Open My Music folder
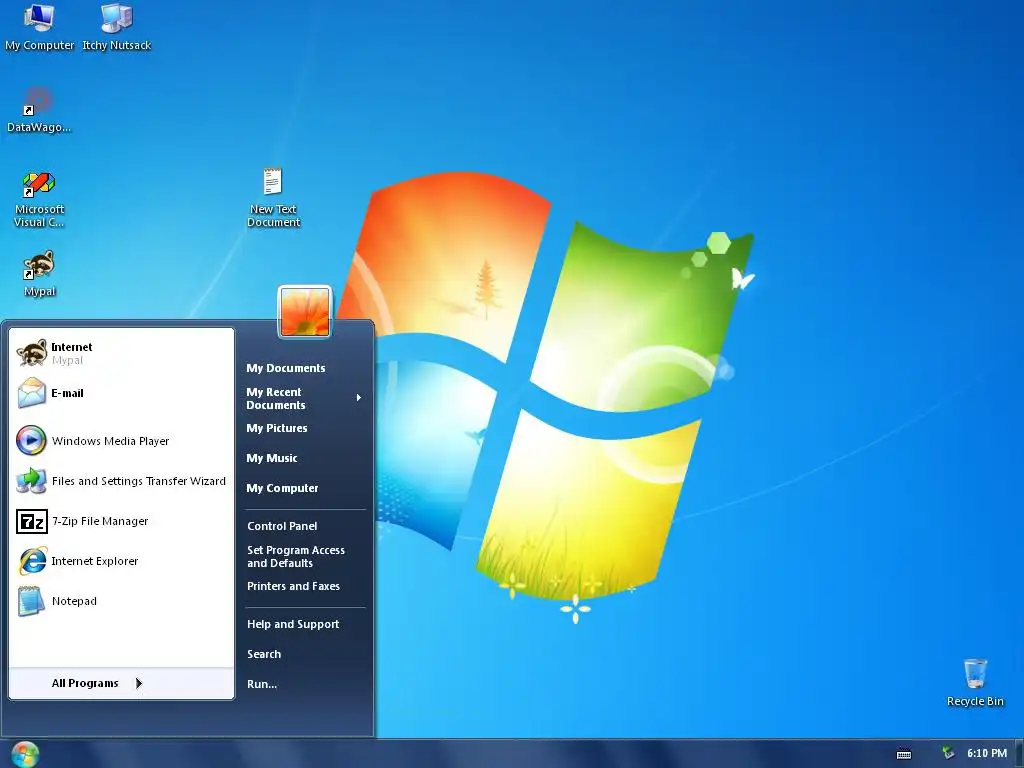The width and height of the screenshot is (1024, 768). [304, 458]
